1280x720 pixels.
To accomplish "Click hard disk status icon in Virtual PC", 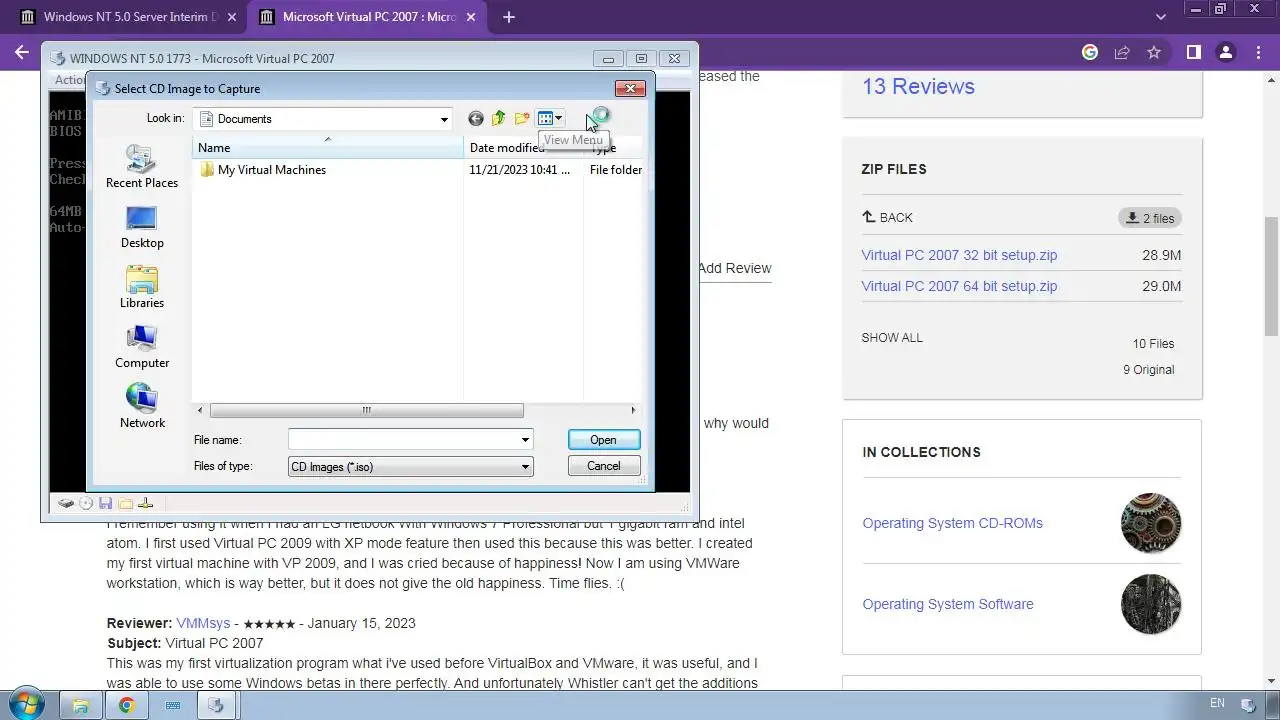I will pyautogui.click(x=66, y=504).
